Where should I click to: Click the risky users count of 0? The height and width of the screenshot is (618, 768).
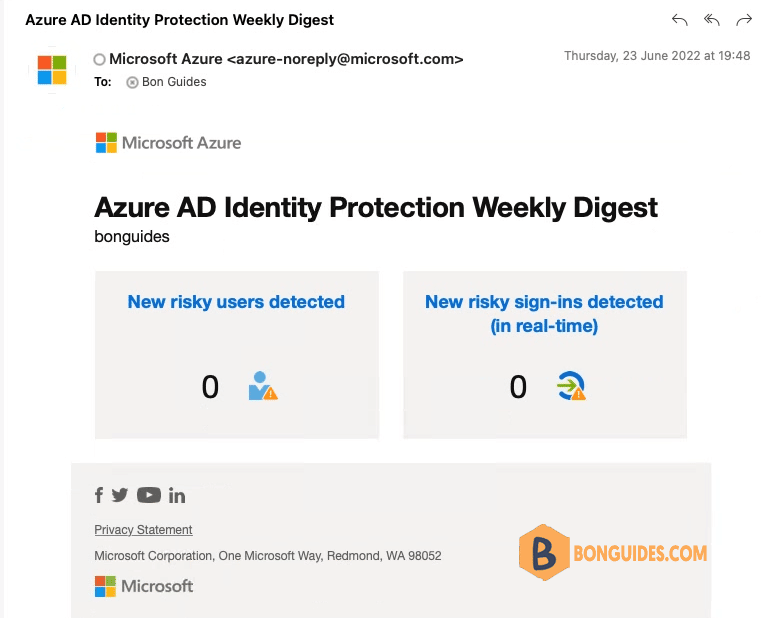210,387
